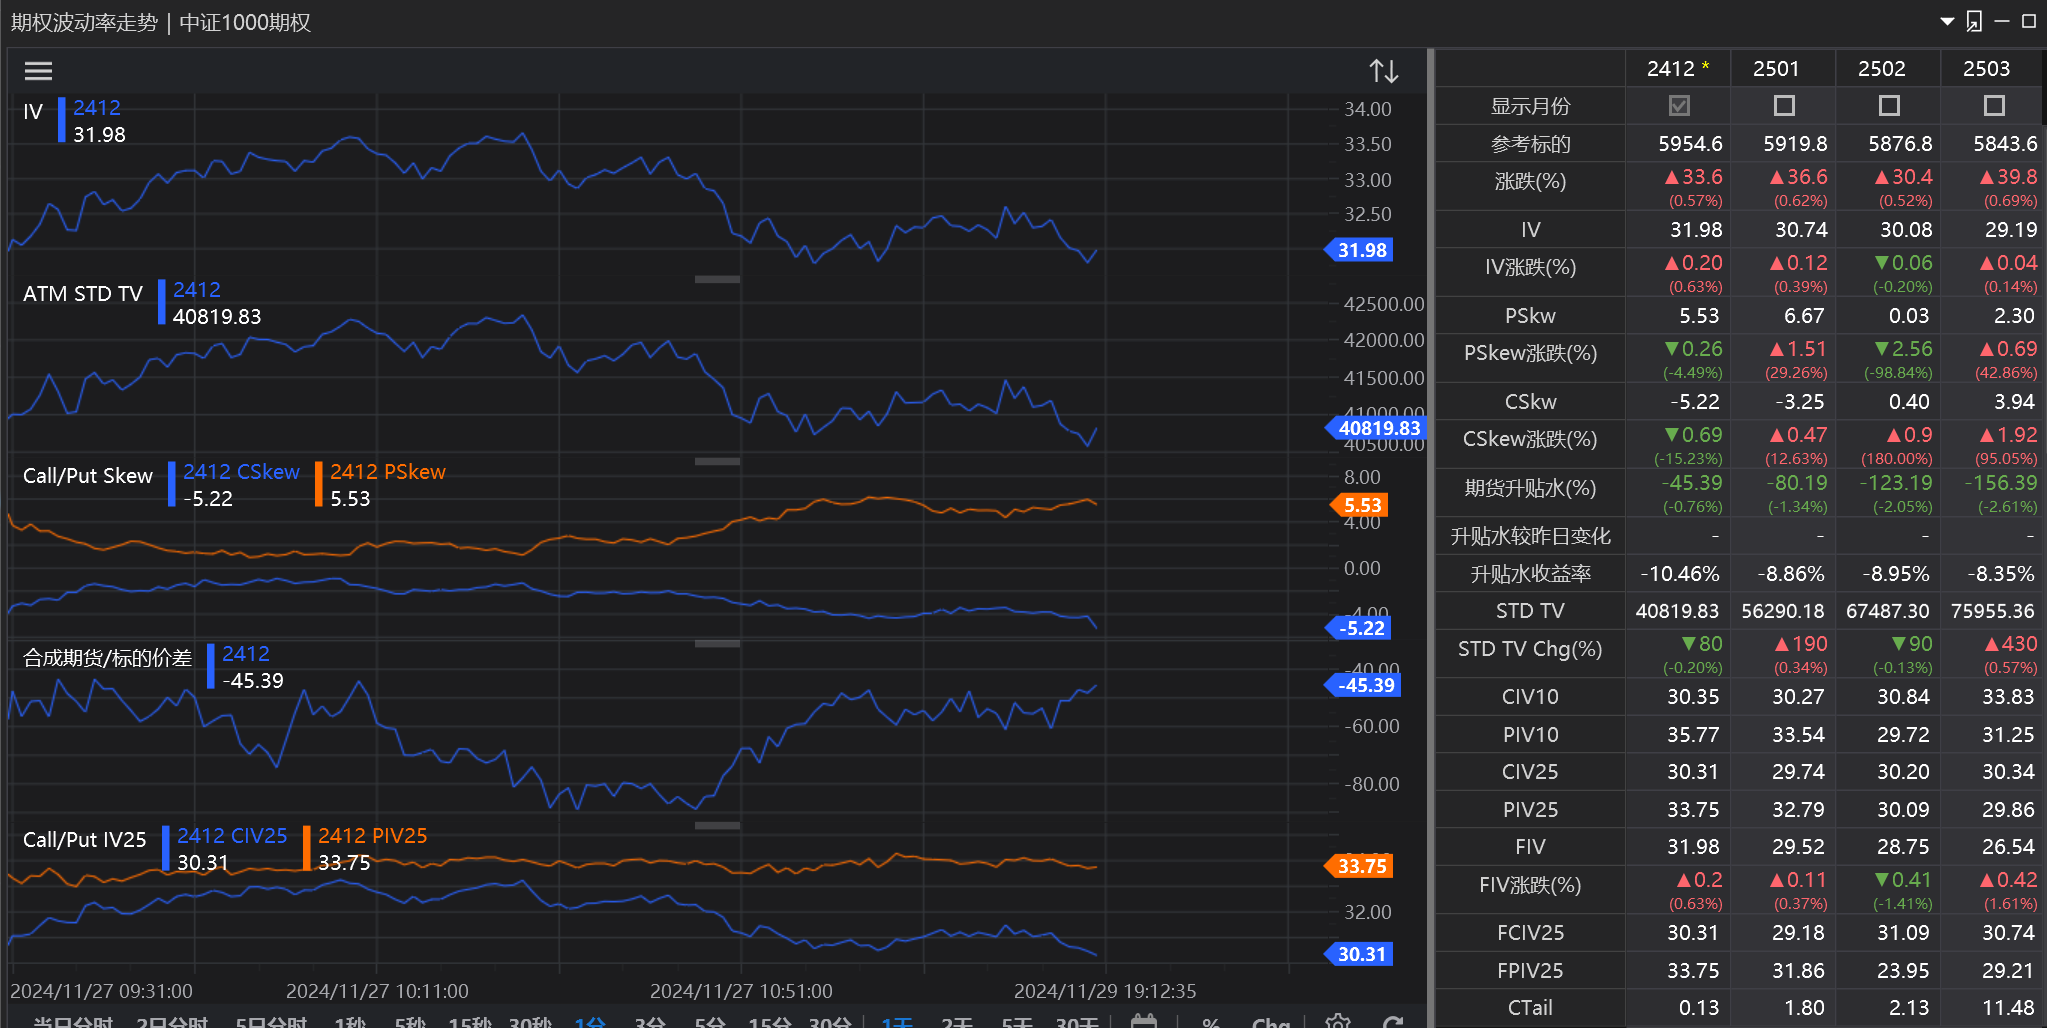Select the 2日分时 view button
The height and width of the screenshot is (1028, 2047).
(x=172, y=1022)
